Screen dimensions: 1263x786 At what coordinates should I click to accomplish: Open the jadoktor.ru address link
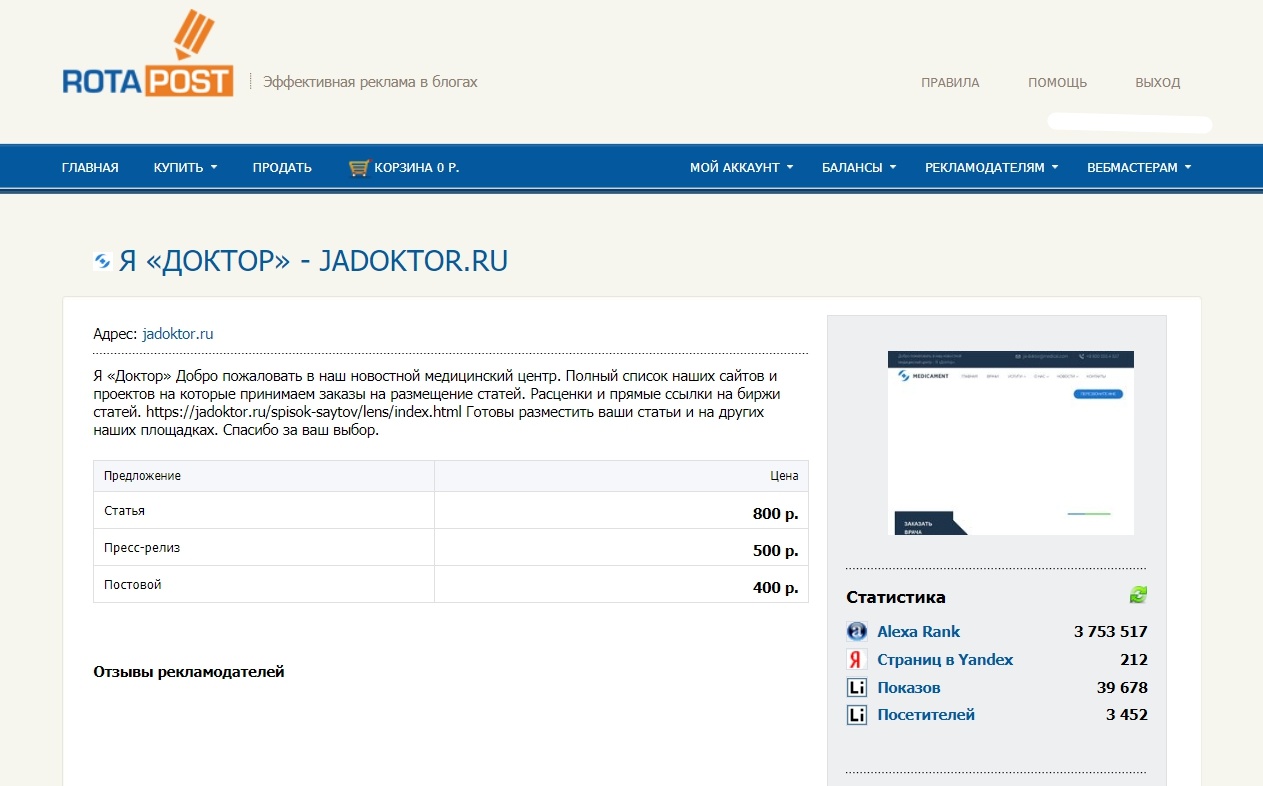[x=178, y=334]
